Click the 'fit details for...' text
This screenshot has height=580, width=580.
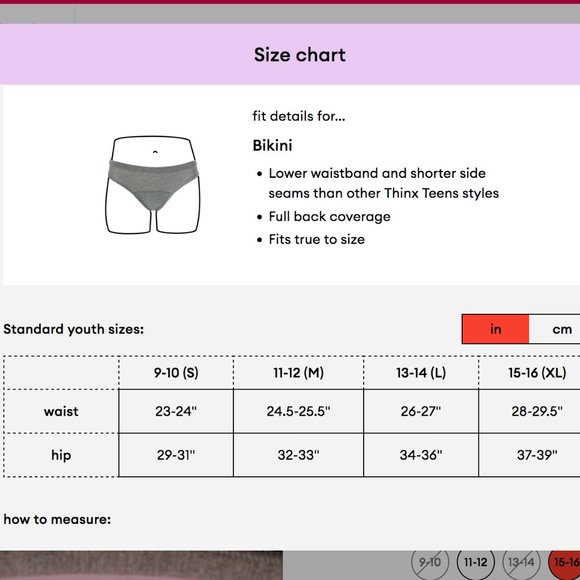click(x=299, y=116)
